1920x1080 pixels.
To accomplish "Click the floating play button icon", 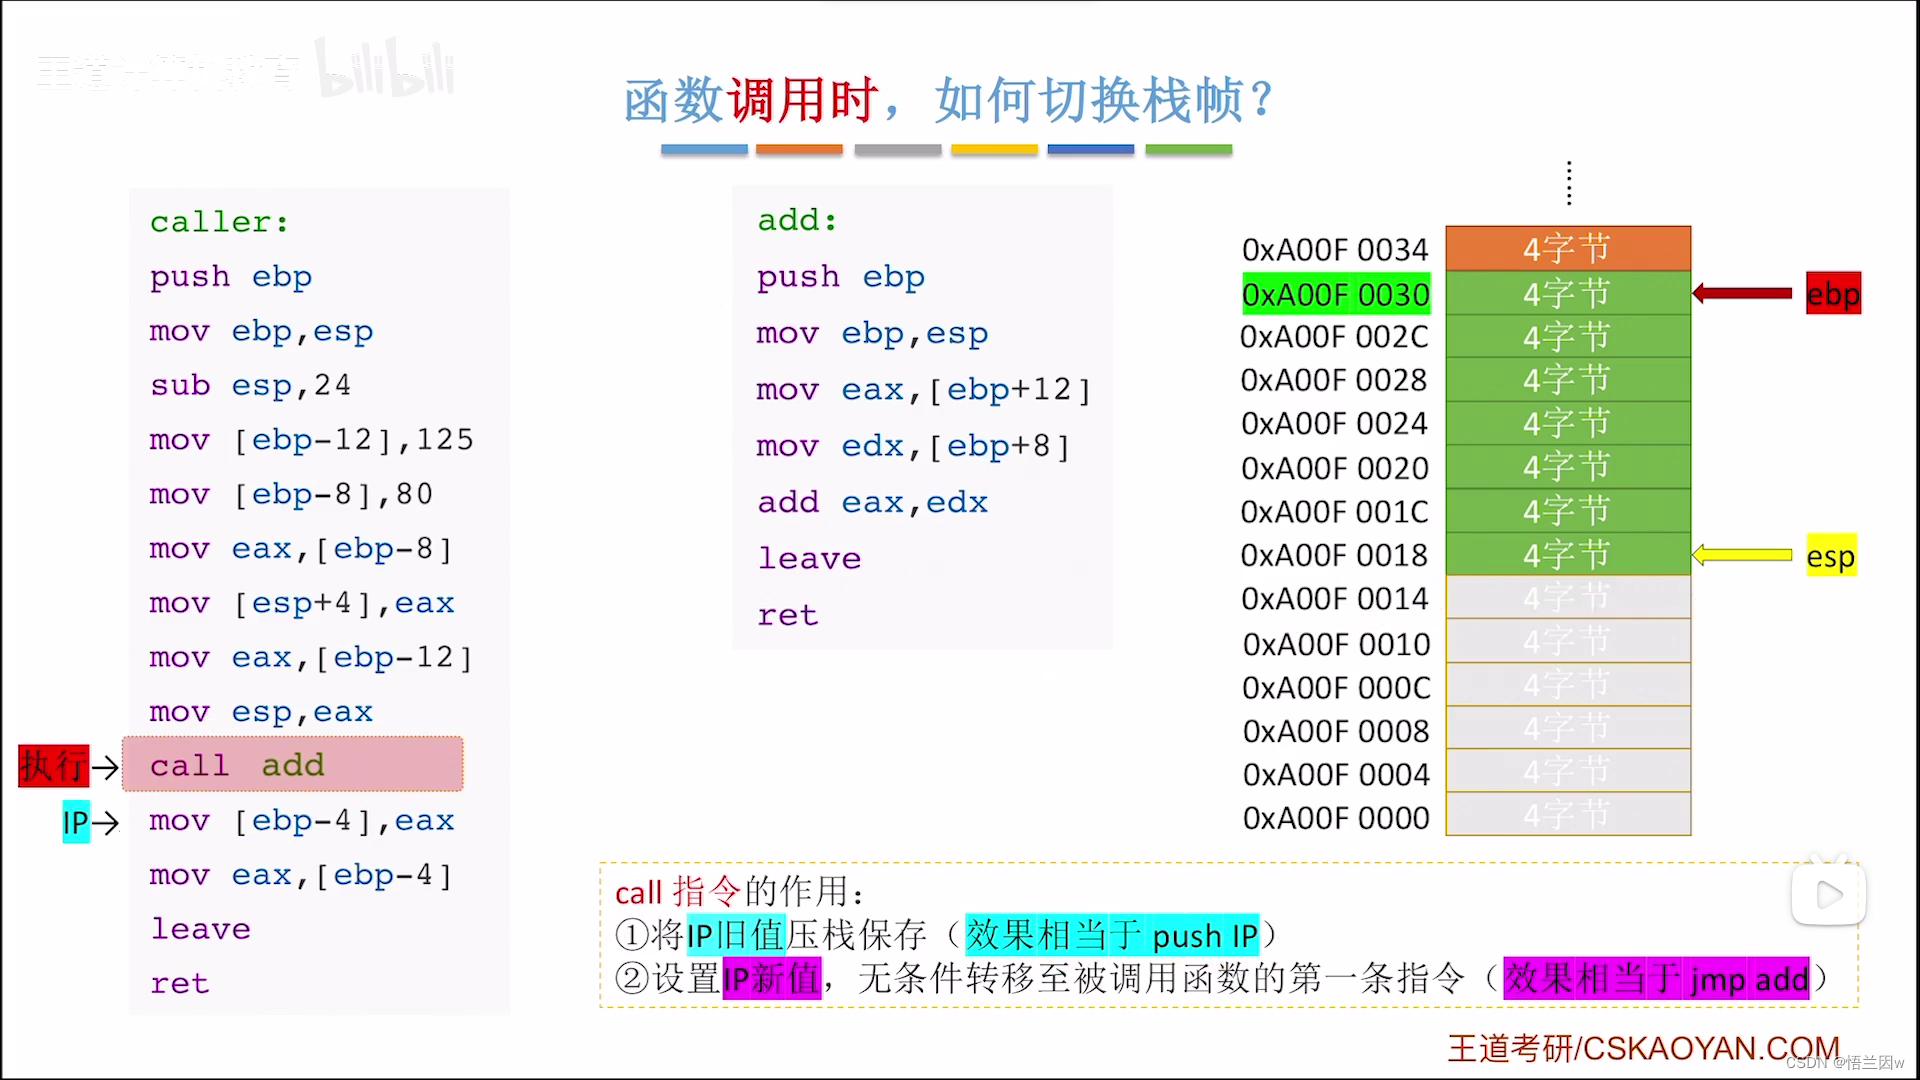I will (x=1828, y=894).
